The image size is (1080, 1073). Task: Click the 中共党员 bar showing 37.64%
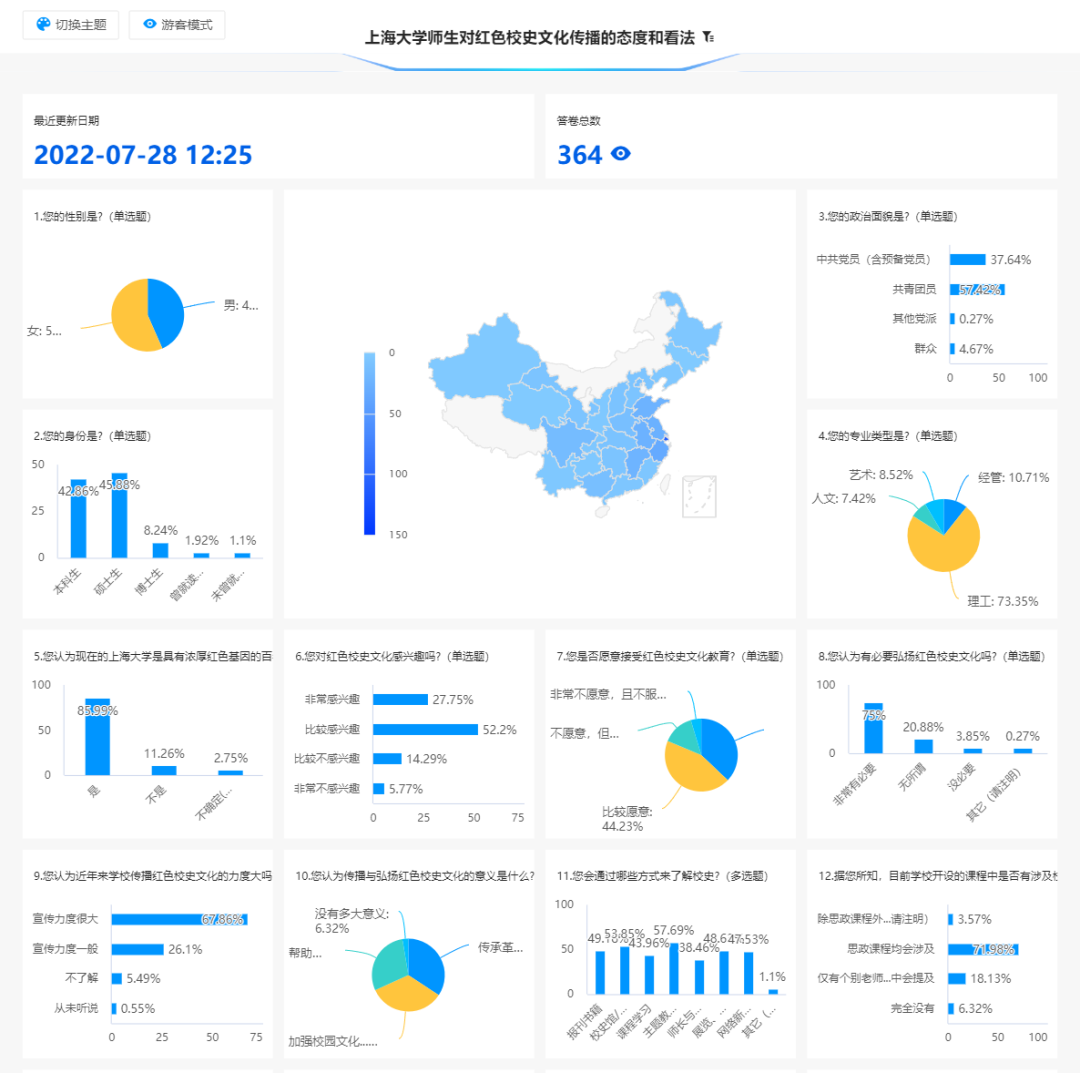tap(967, 259)
